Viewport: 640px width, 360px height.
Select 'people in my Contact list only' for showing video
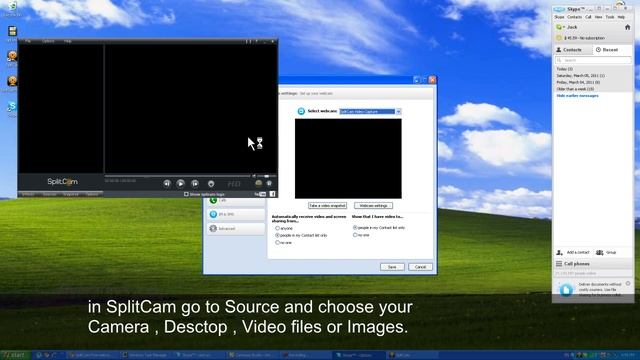tap(355, 227)
